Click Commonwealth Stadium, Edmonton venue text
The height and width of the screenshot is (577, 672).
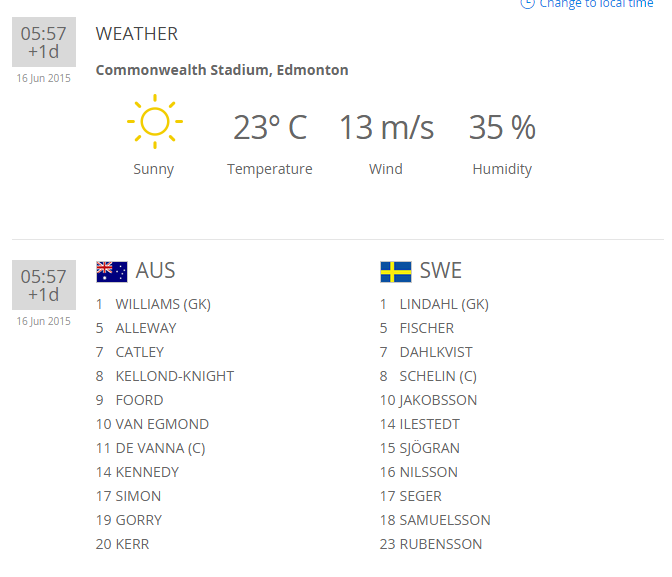[x=222, y=70]
